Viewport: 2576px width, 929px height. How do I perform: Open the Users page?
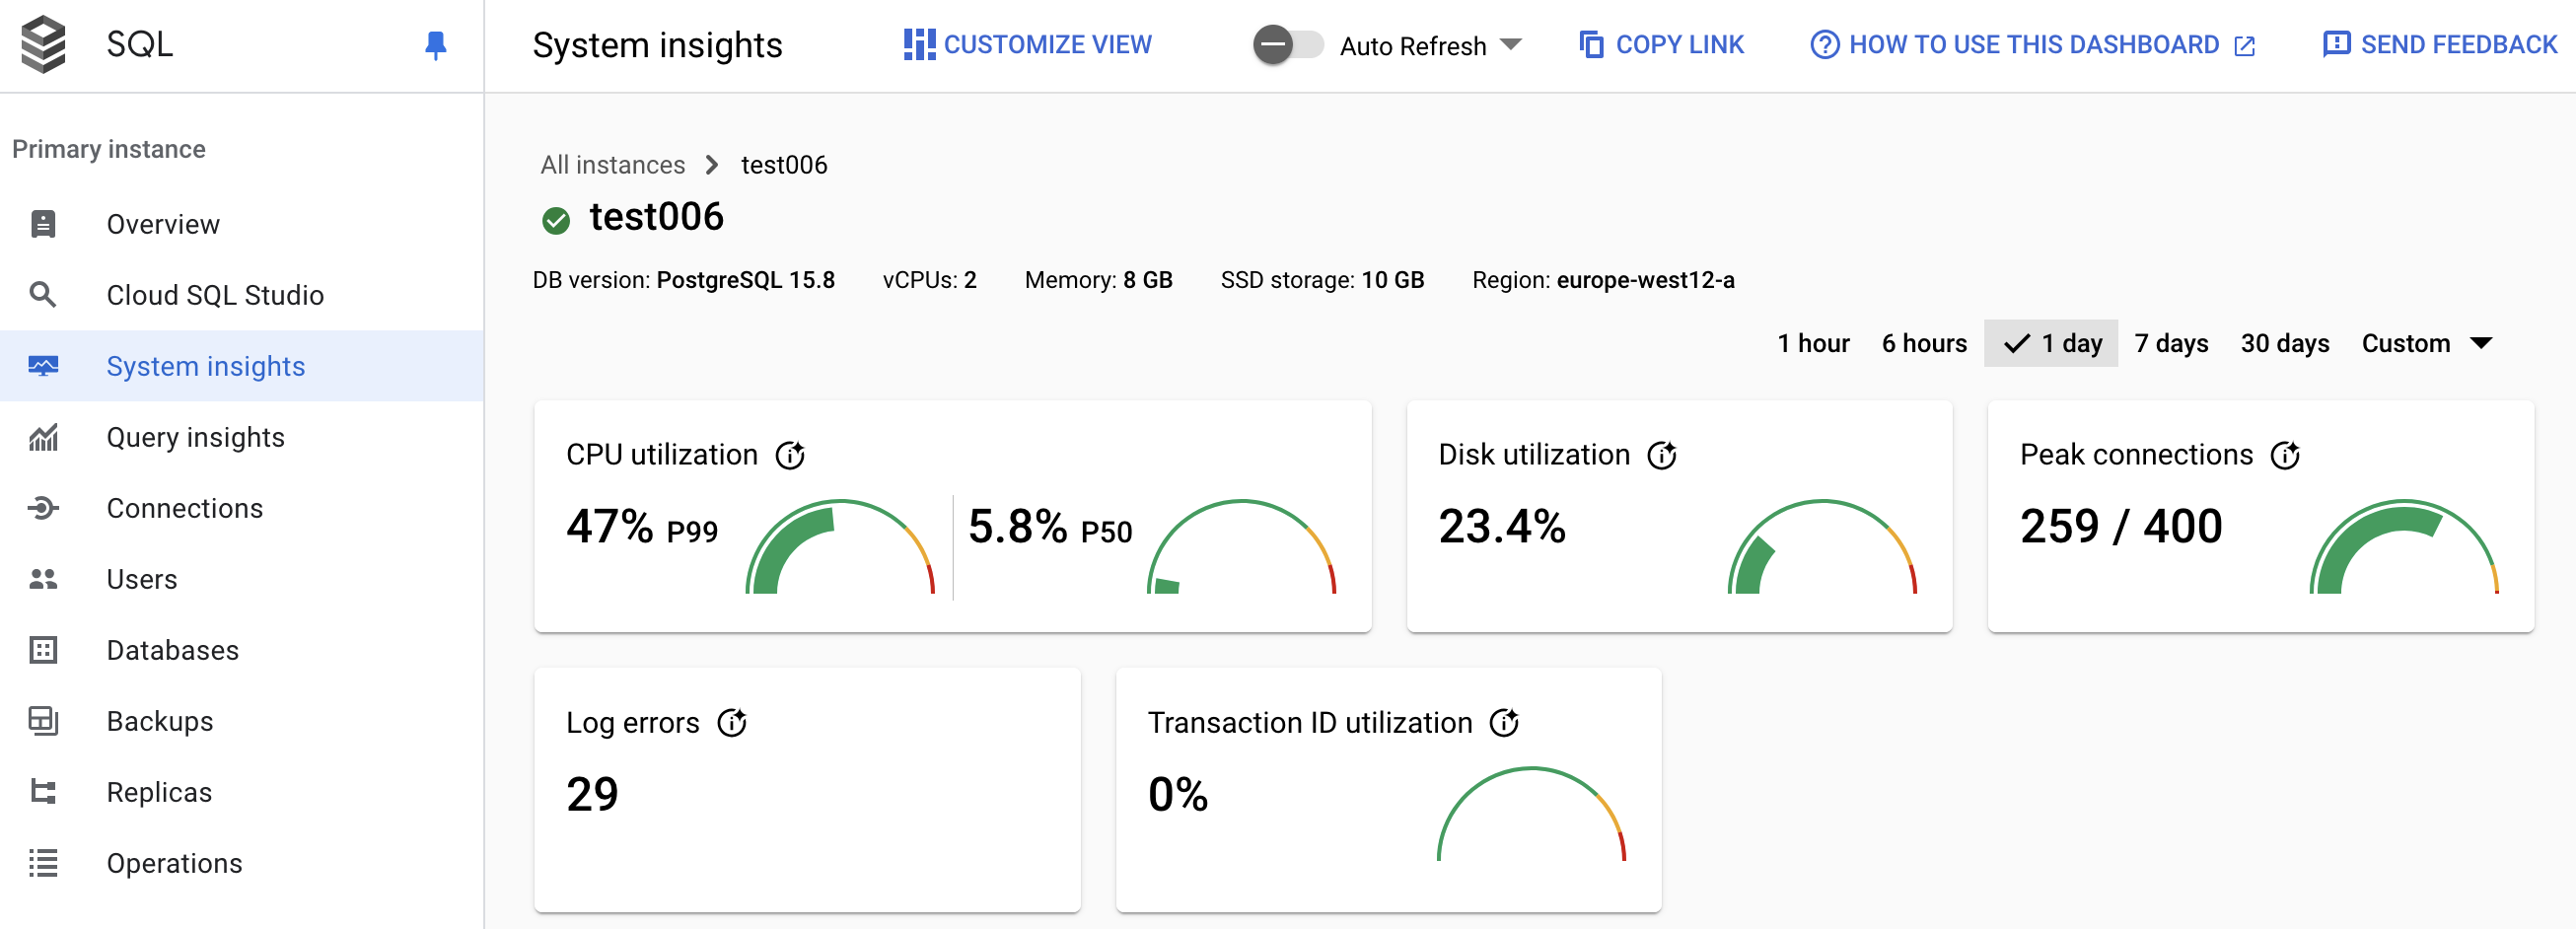(241, 579)
